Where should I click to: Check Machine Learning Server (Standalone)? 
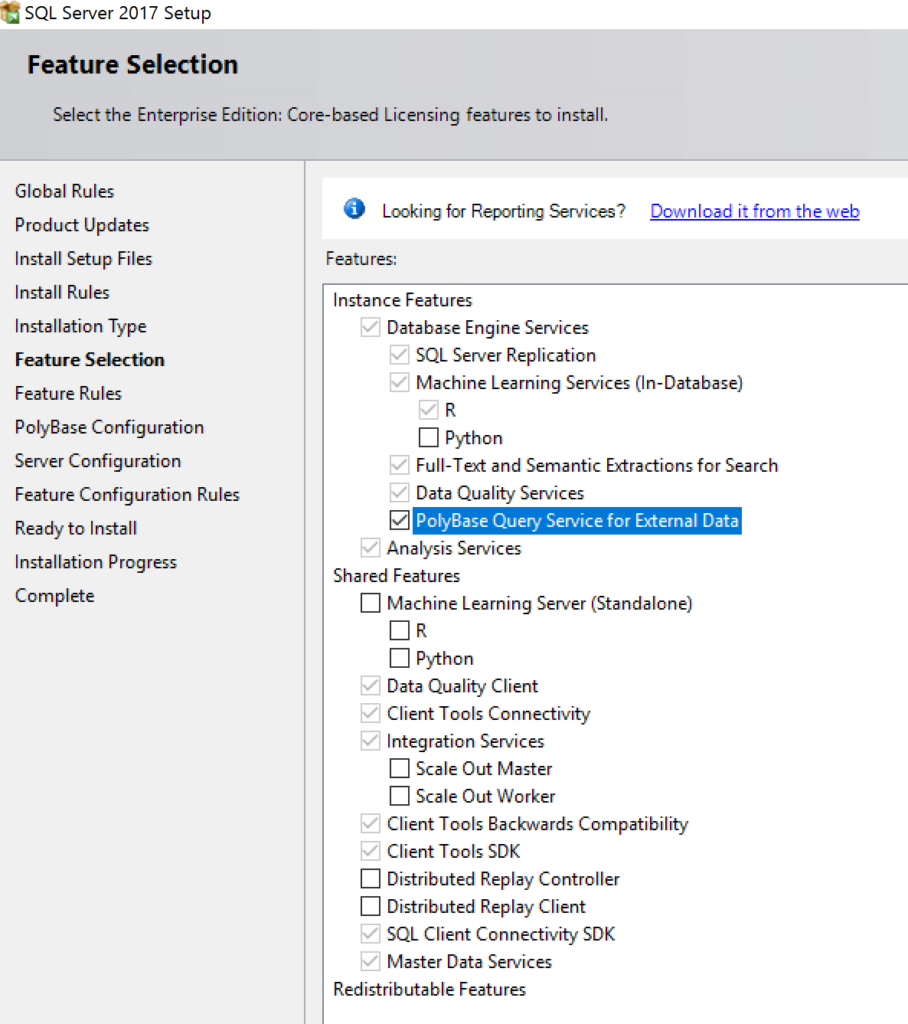click(370, 603)
